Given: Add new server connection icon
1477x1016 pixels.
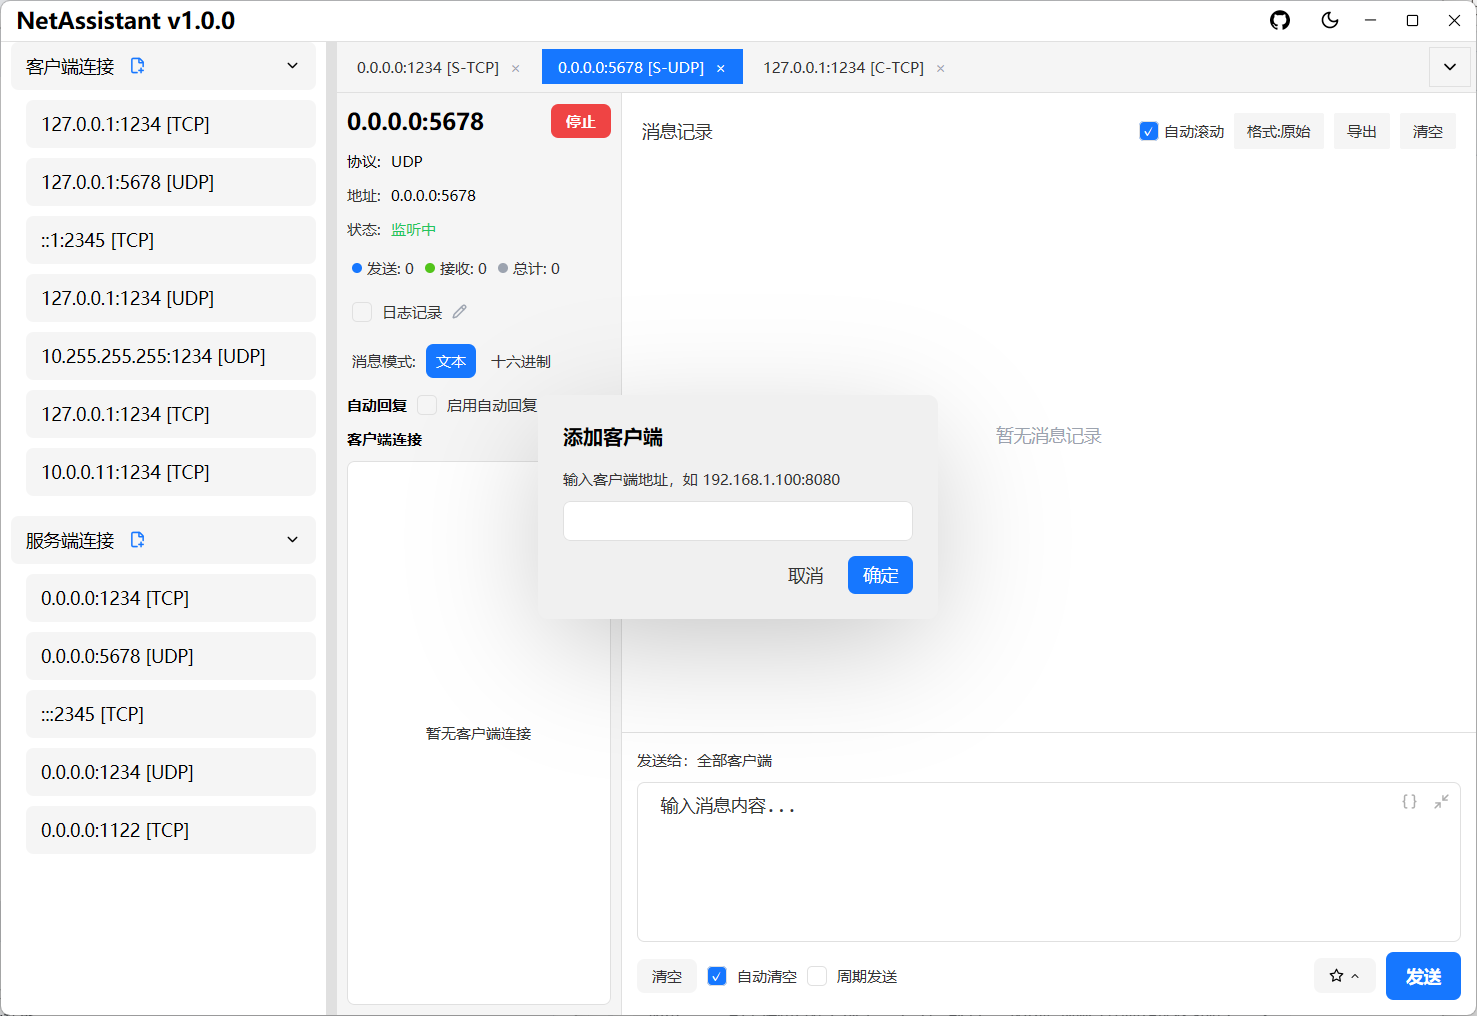Looking at the screenshot, I should coord(138,540).
